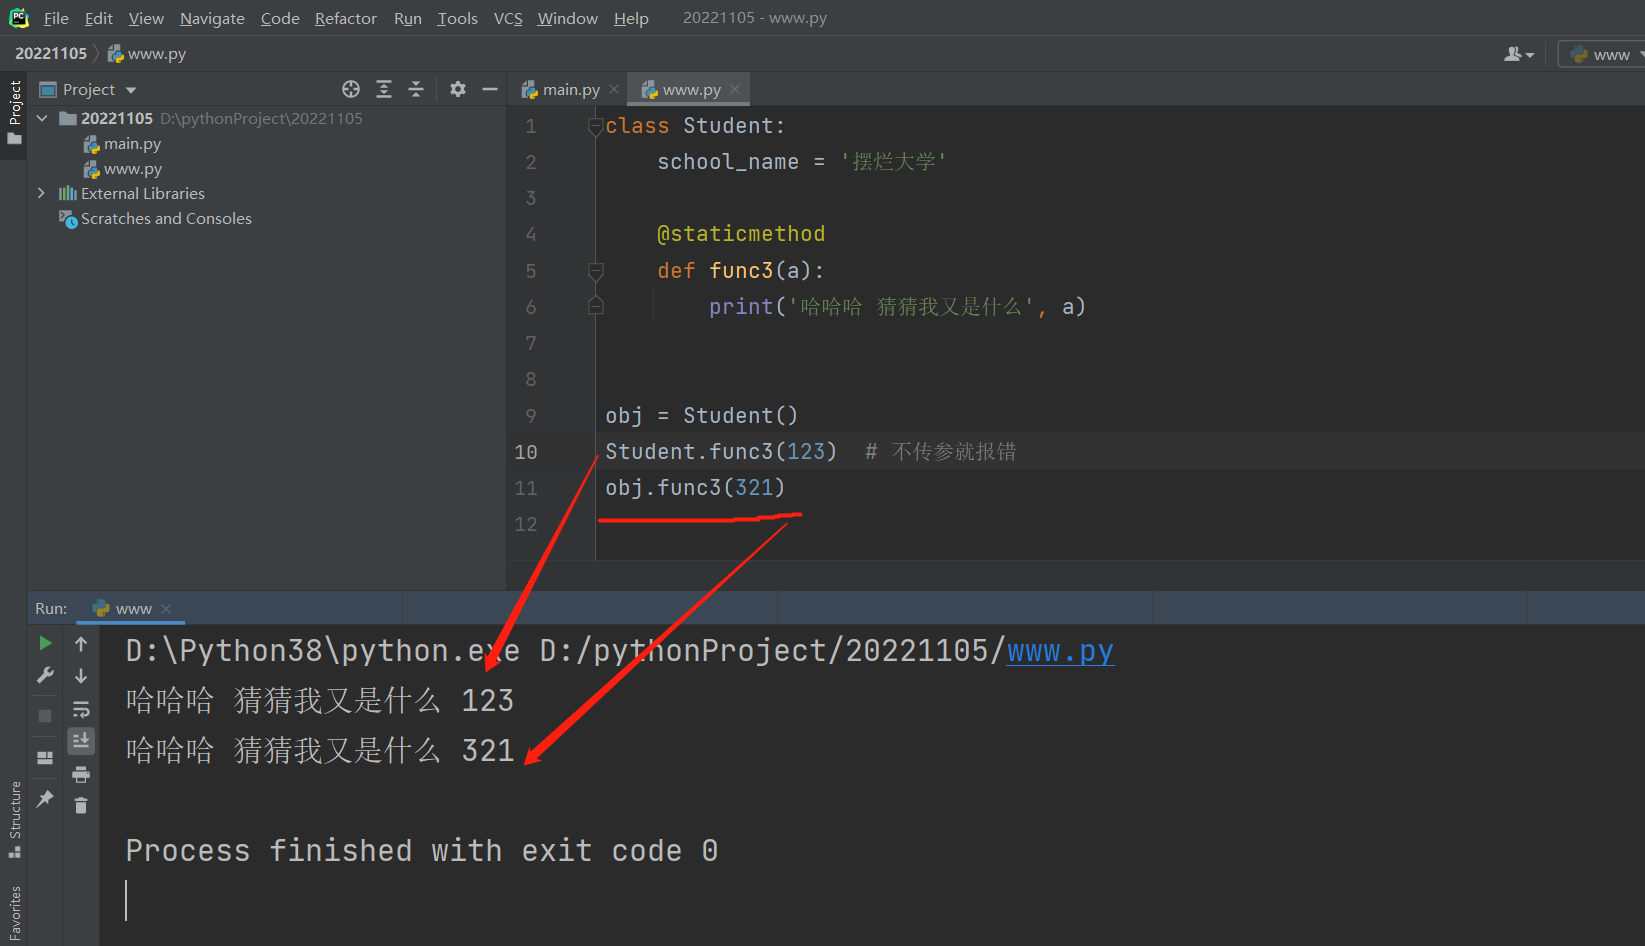Select Scratches and Consoles item
Image resolution: width=1645 pixels, height=946 pixels.
155,218
